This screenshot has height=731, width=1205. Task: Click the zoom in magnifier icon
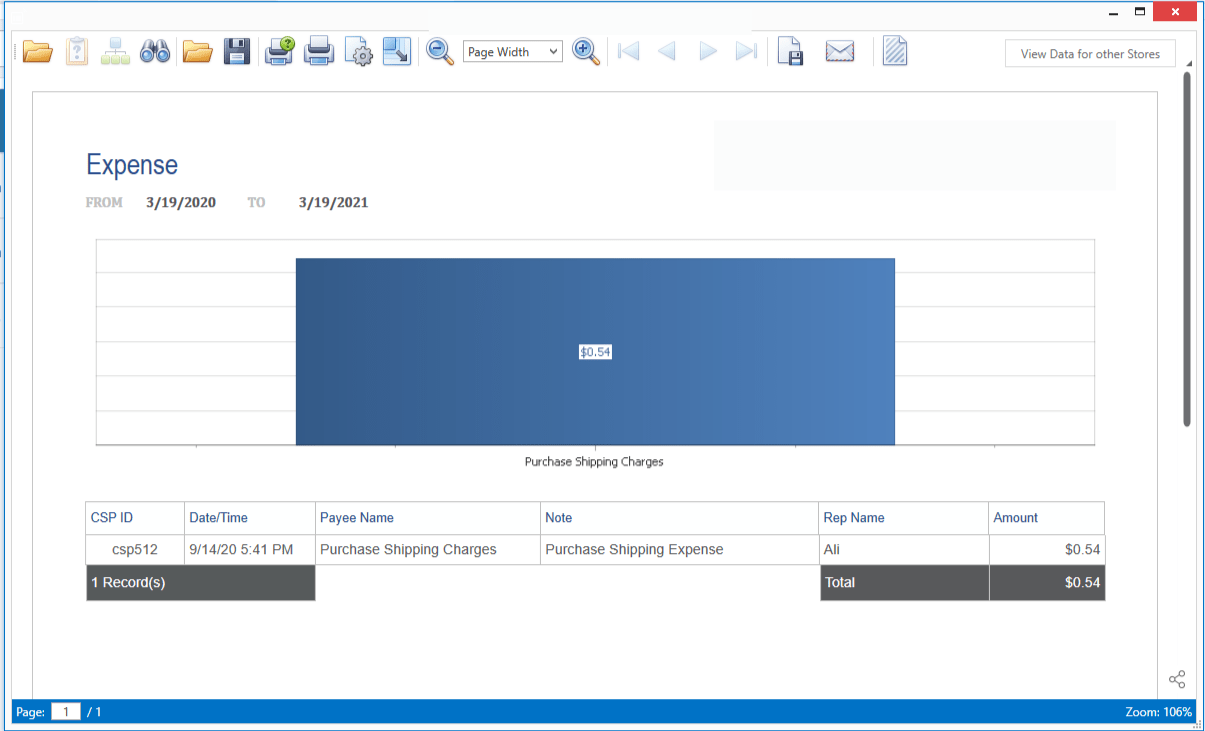point(586,51)
